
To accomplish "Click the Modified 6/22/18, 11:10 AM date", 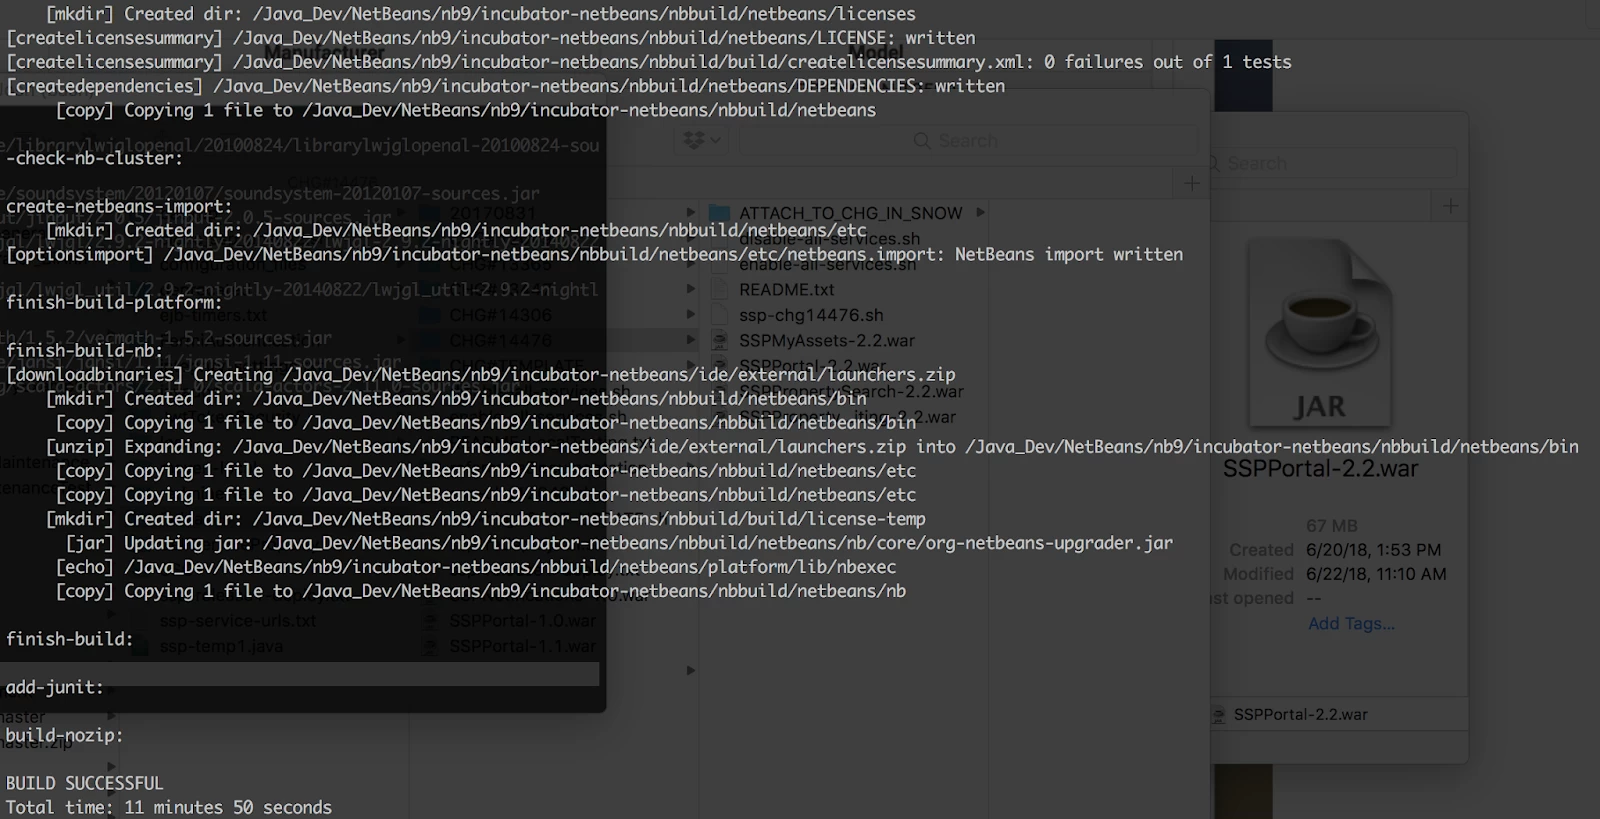I will pos(1376,574).
